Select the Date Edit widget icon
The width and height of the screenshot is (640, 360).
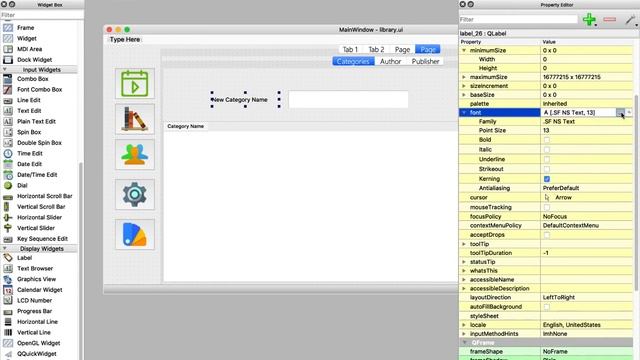click(x=8, y=164)
